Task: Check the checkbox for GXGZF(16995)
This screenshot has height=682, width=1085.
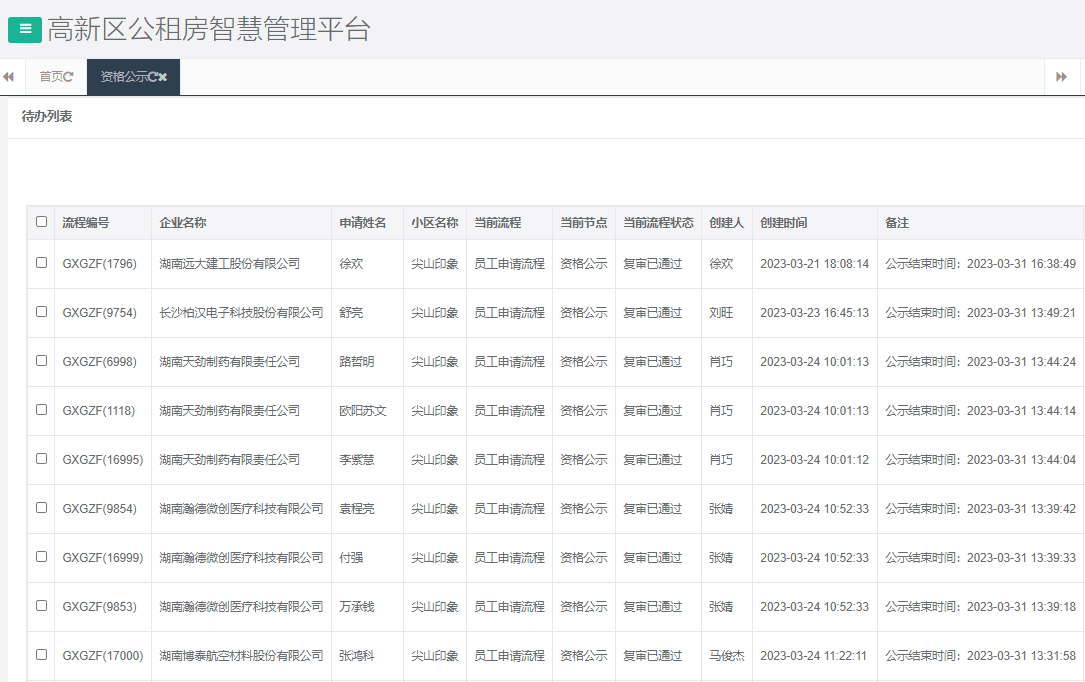Action: 41,459
